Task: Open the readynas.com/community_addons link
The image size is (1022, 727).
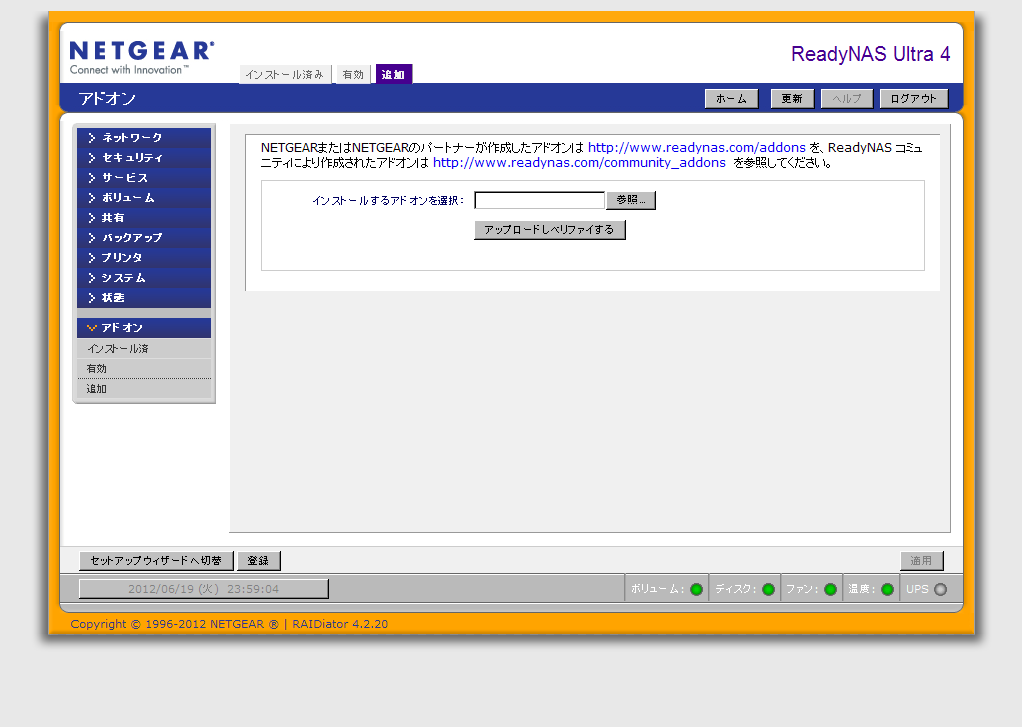Action: tap(579, 162)
